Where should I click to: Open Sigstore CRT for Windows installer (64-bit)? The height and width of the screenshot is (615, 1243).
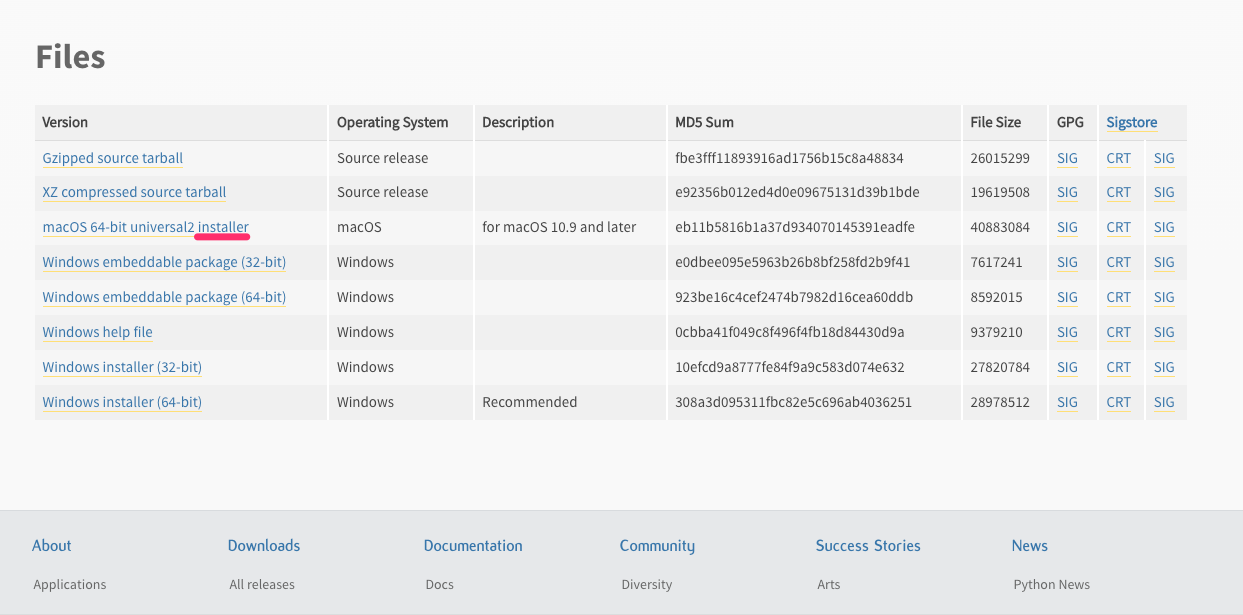pos(1119,402)
